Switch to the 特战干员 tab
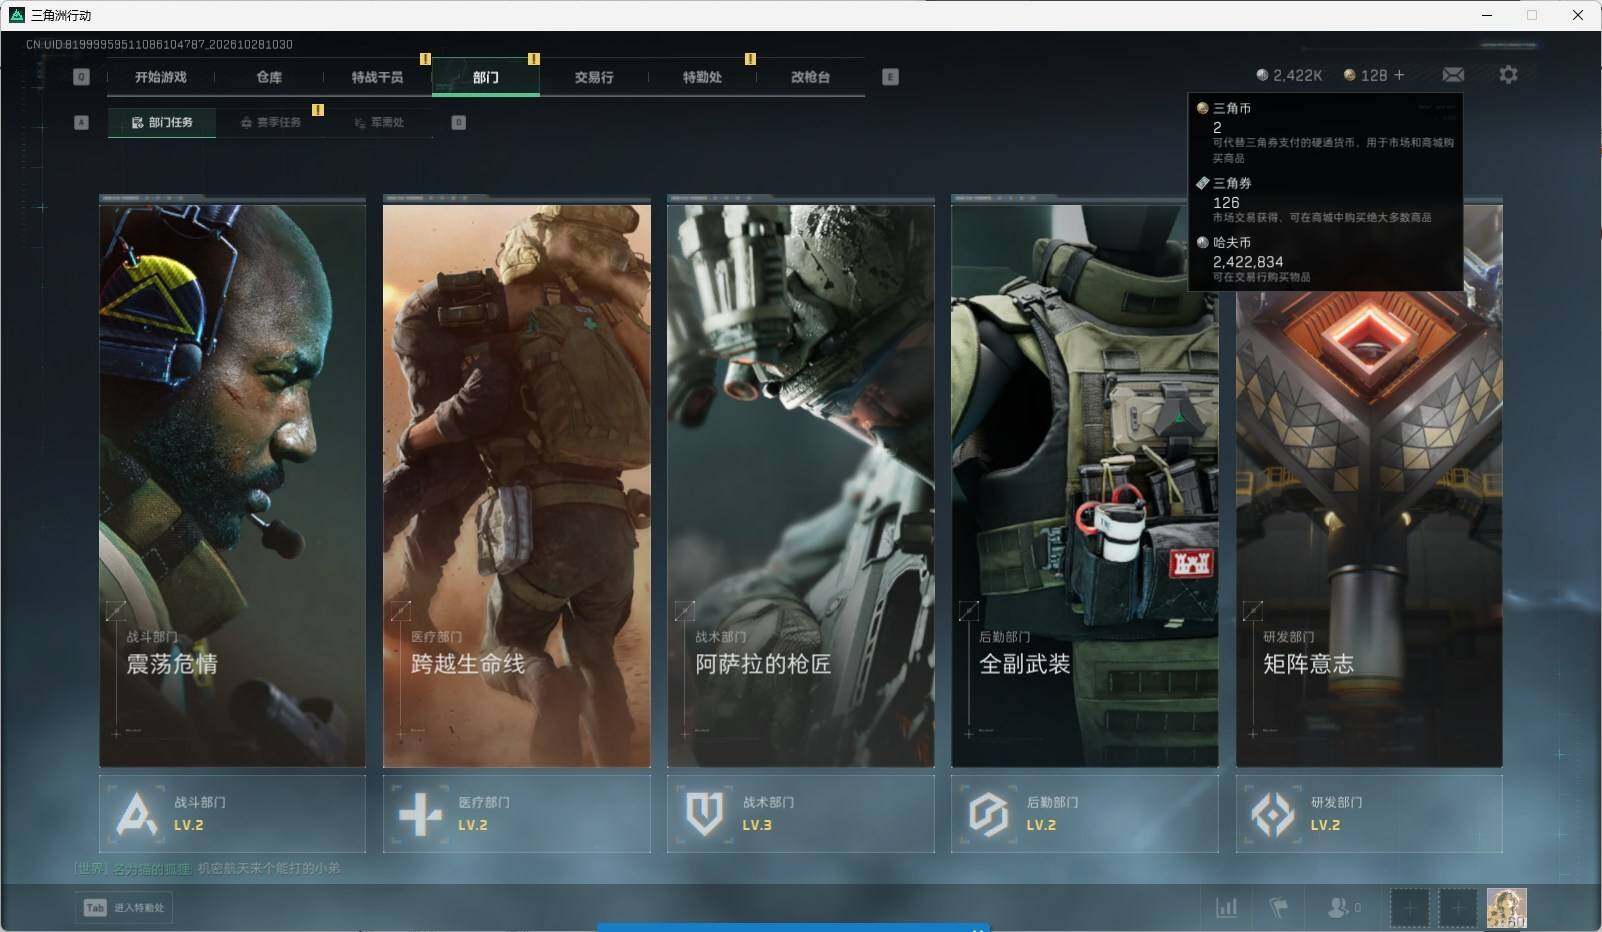1602x932 pixels. click(377, 77)
